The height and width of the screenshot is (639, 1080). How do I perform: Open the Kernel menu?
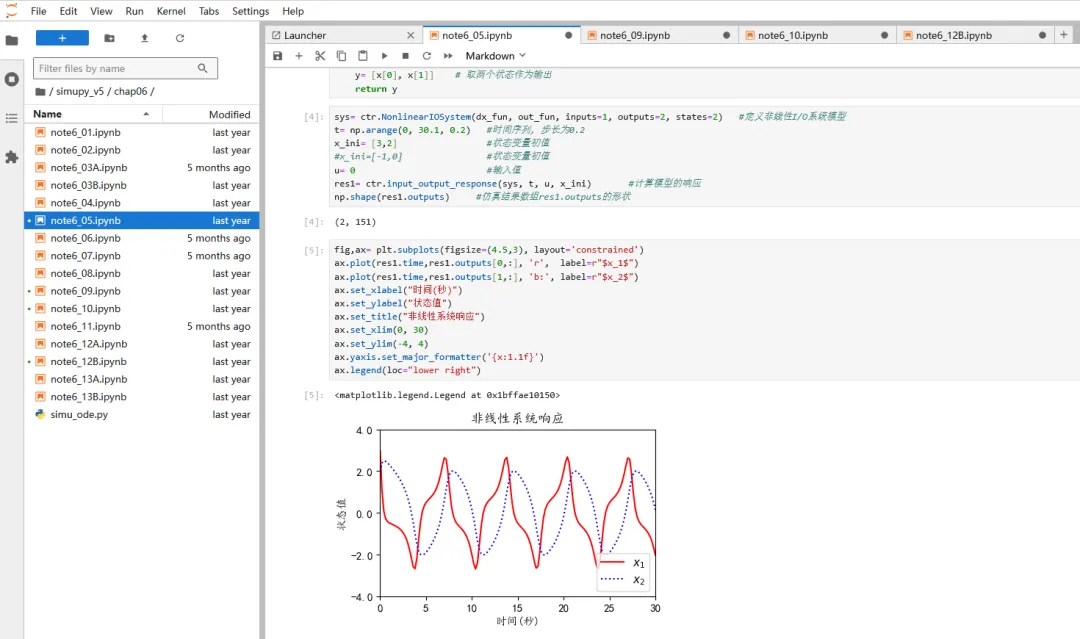pyautogui.click(x=171, y=11)
